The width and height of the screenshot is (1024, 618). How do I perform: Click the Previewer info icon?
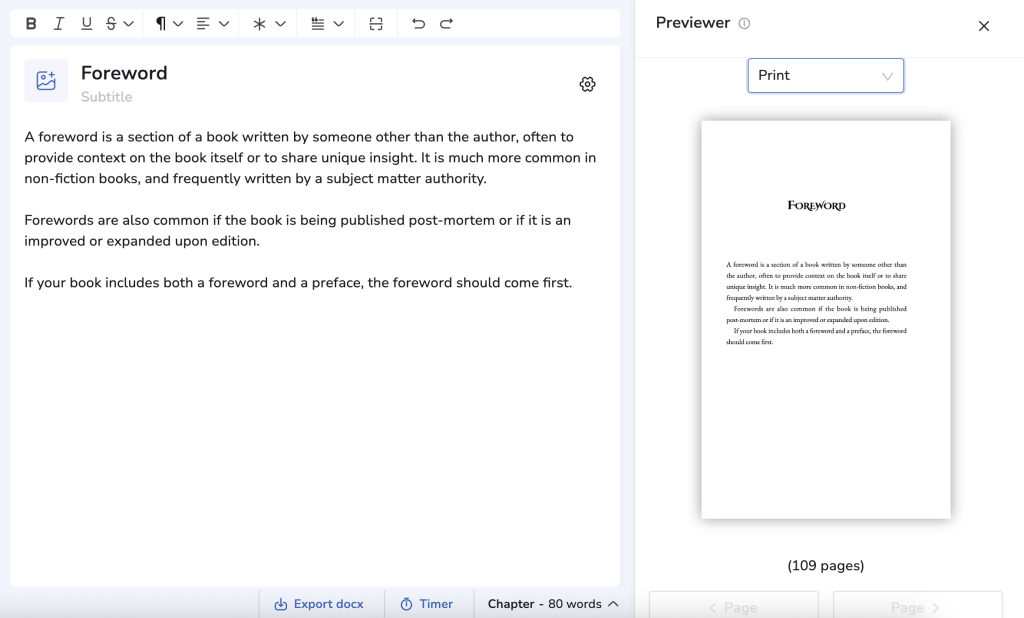(x=744, y=24)
